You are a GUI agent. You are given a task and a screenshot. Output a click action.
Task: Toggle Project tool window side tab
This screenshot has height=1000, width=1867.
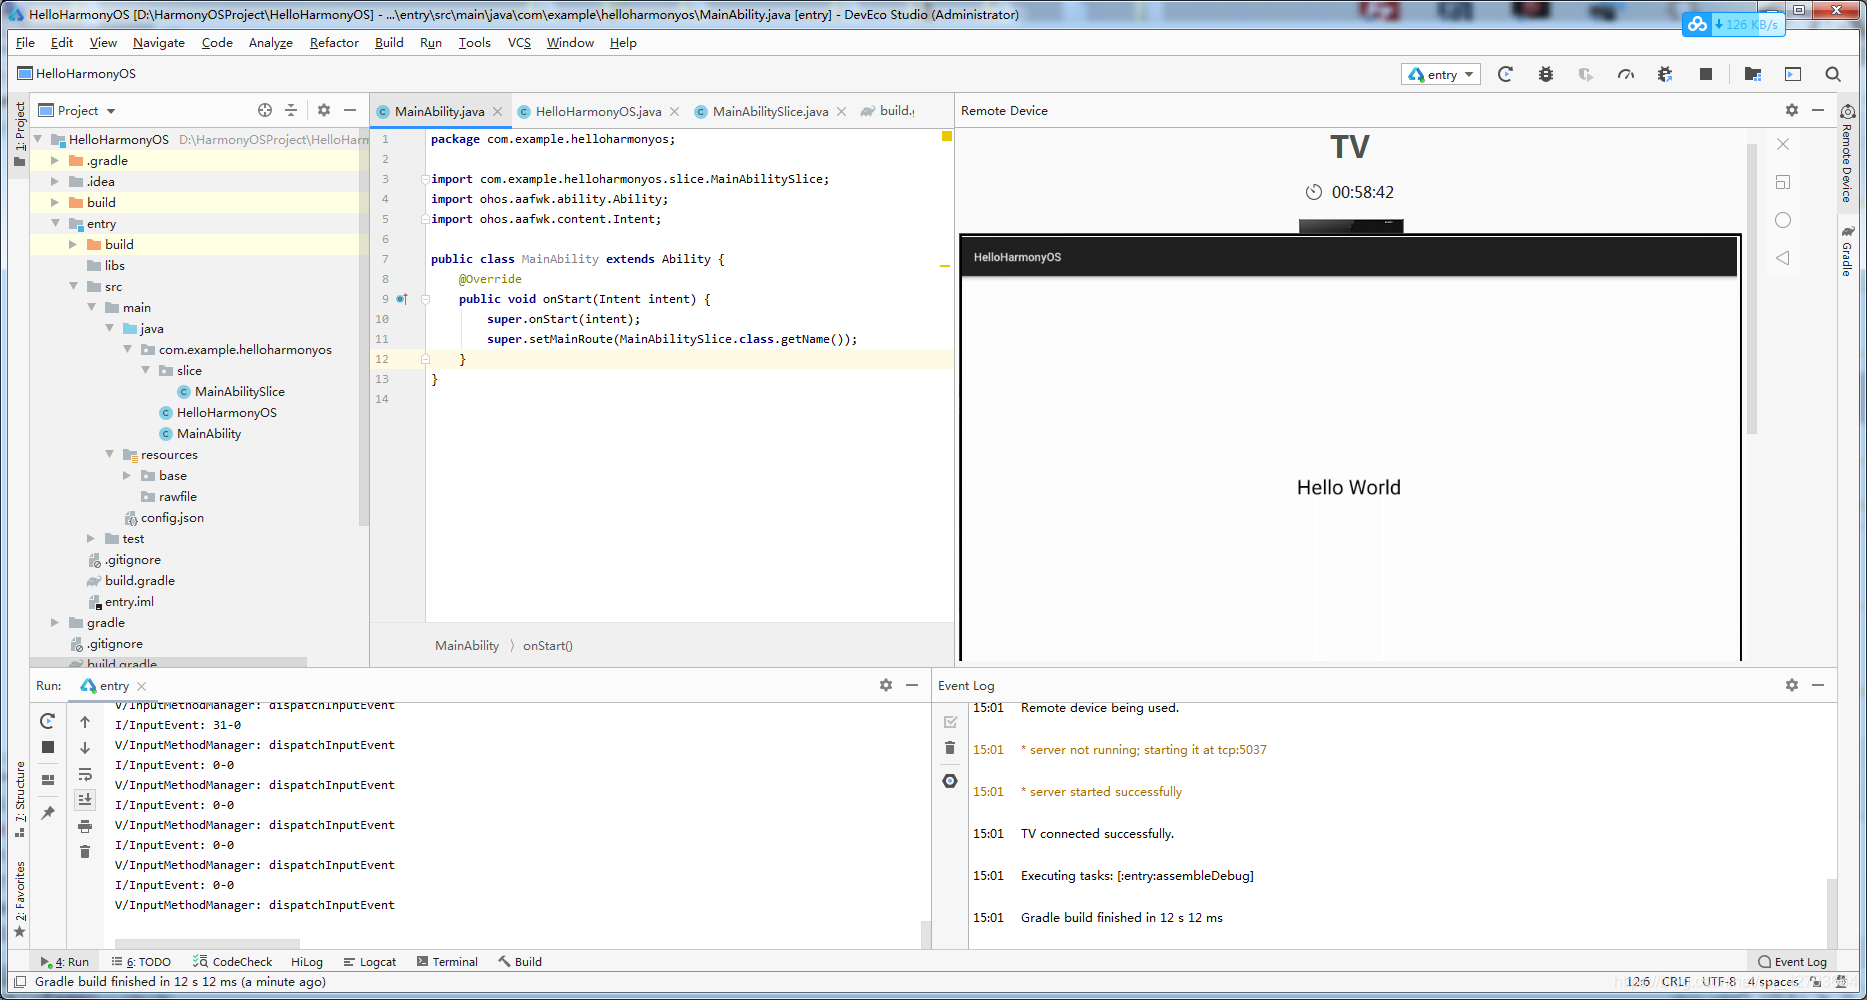(19, 133)
